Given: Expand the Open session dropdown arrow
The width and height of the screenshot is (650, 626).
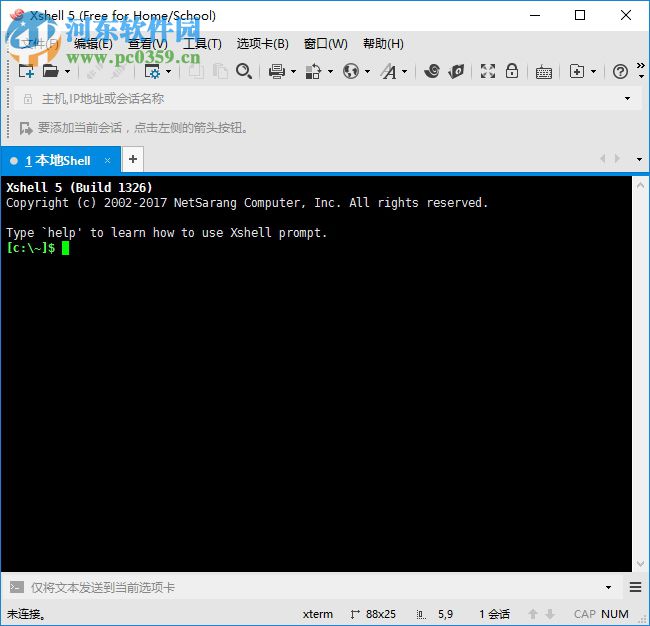Looking at the screenshot, I should tap(68, 72).
